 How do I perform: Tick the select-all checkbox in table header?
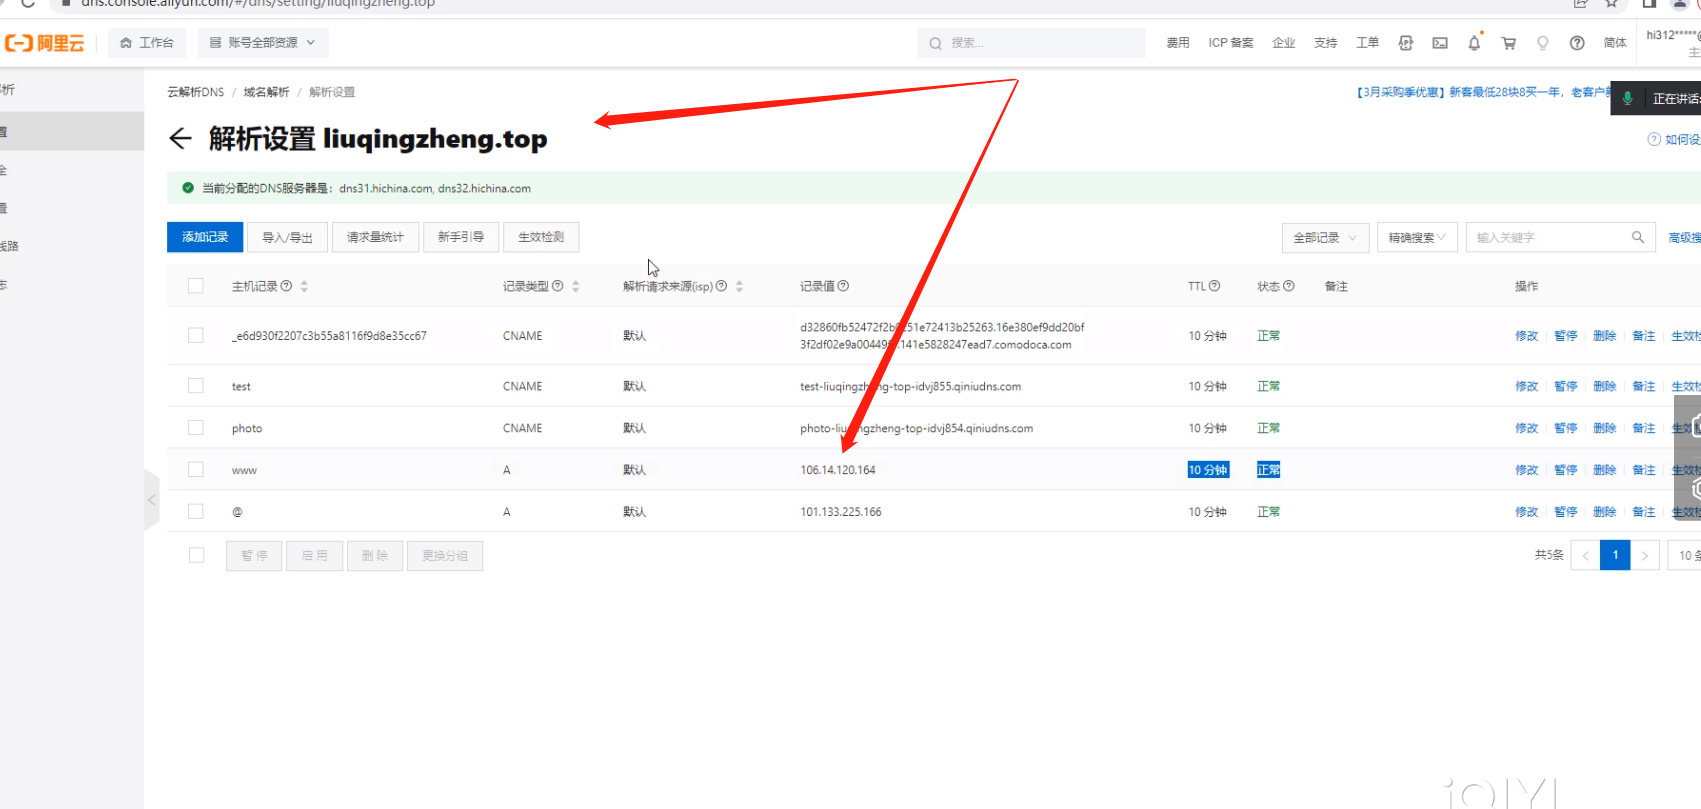click(x=196, y=286)
